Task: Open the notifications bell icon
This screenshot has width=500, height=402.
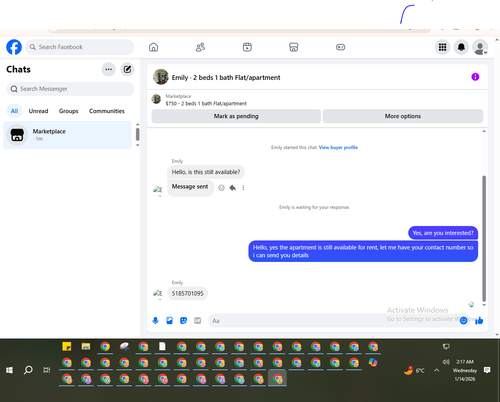Action: pyautogui.click(x=461, y=47)
